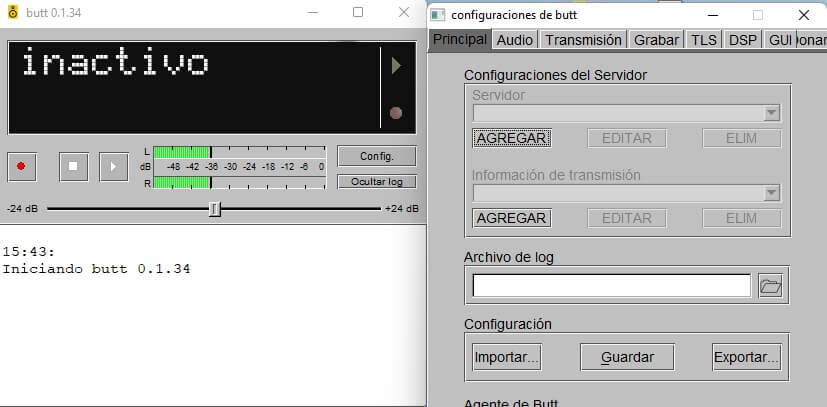Click the left channel VU meter
This screenshot has width=827, height=407.
(239, 152)
